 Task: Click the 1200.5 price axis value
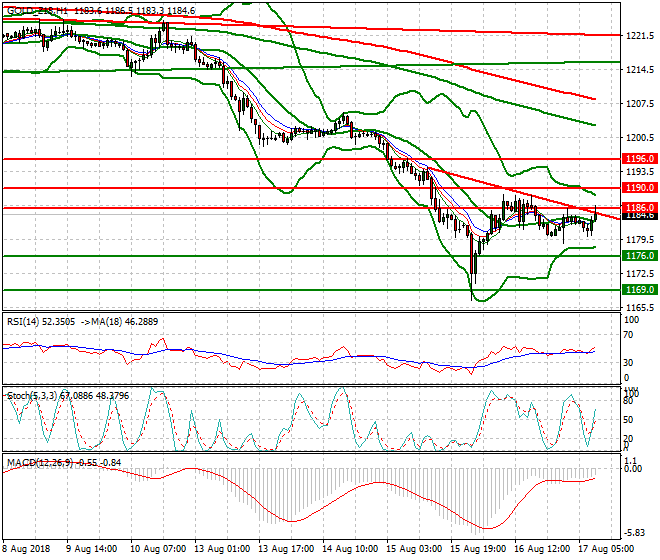pyautogui.click(x=640, y=138)
